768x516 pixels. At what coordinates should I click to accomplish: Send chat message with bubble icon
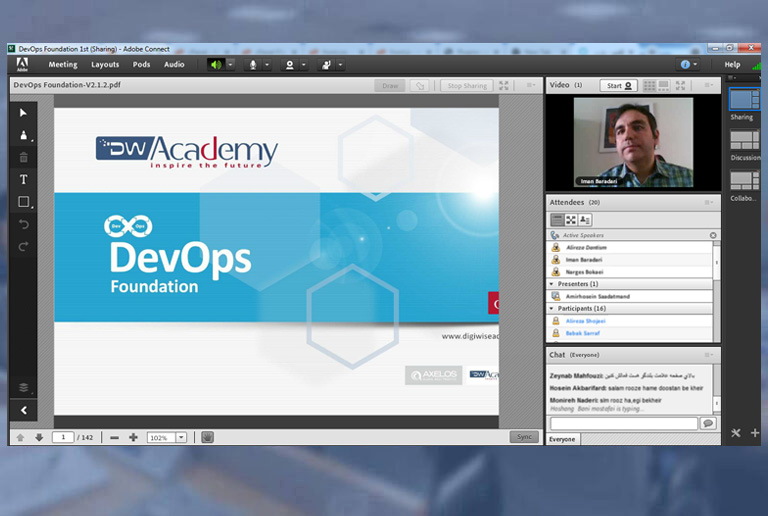(708, 423)
